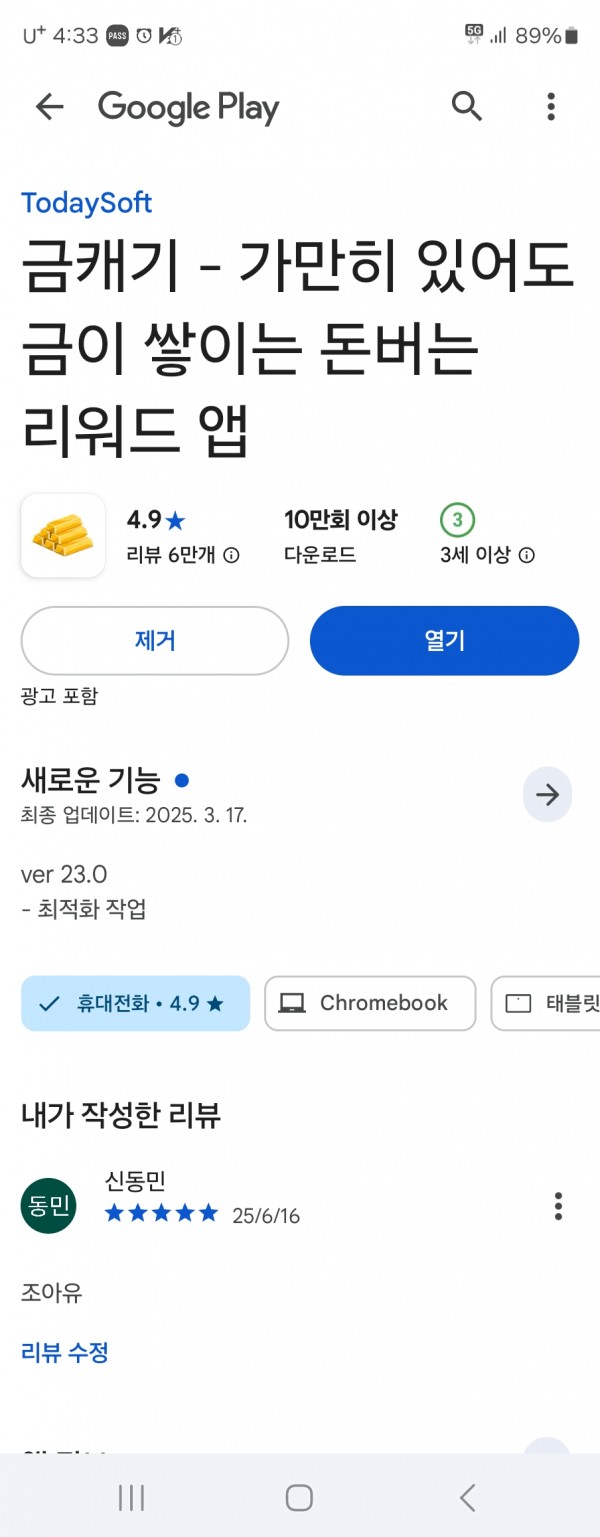Image resolution: width=600 pixels, height=1537 pixels.
Task: Tap the 열기 open button
Action: pos(444,641)
